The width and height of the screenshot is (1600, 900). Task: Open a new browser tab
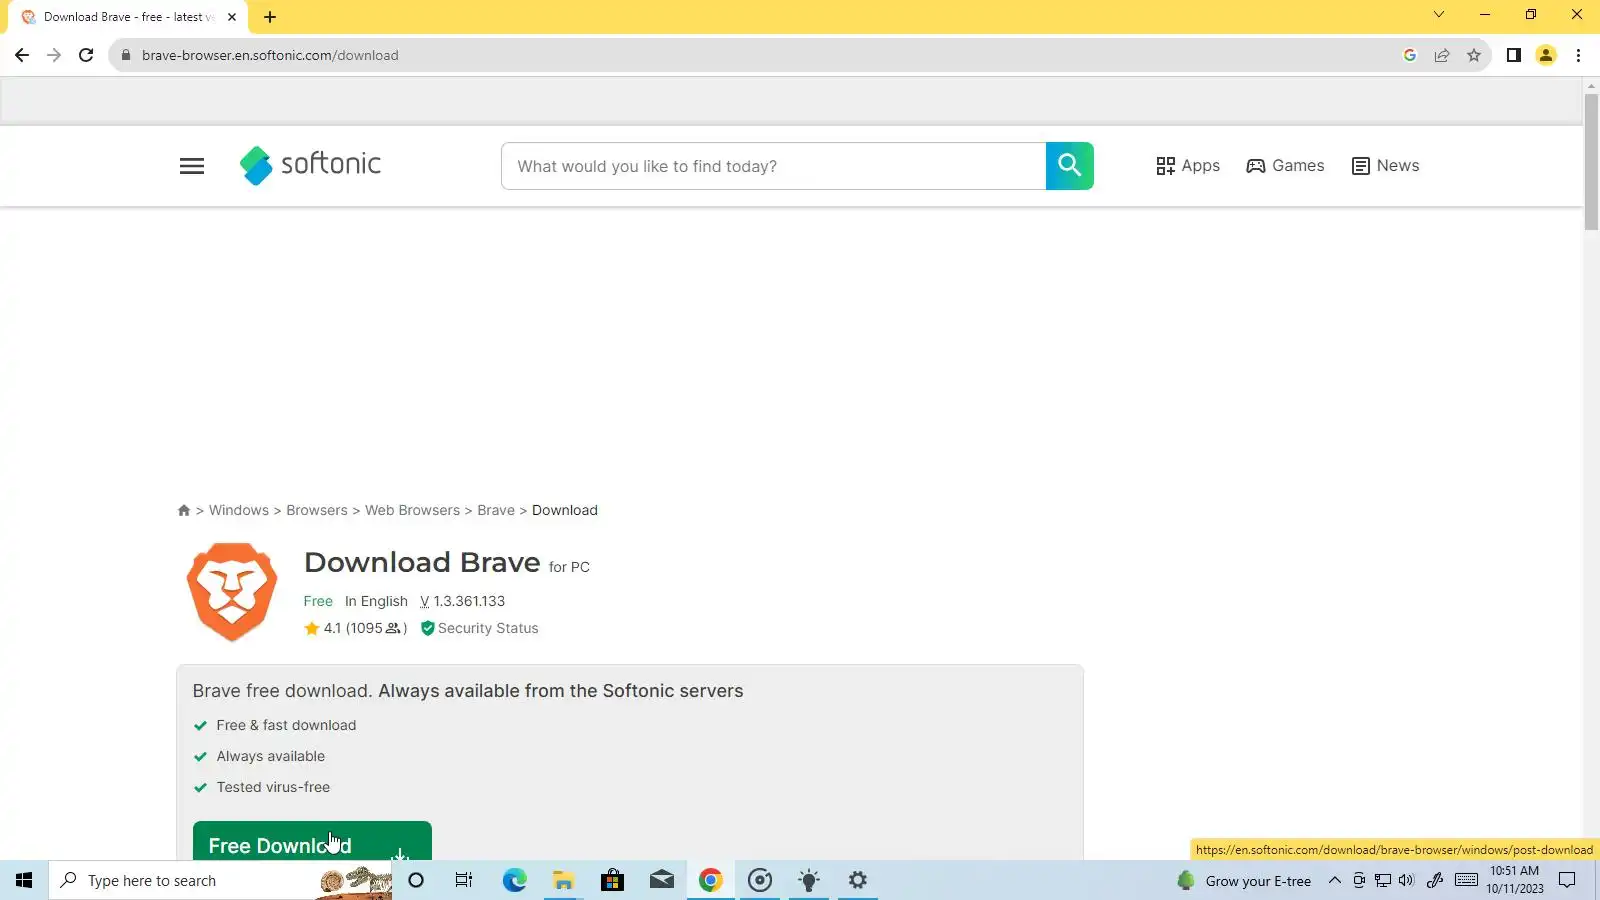click(x=270, y=17)
